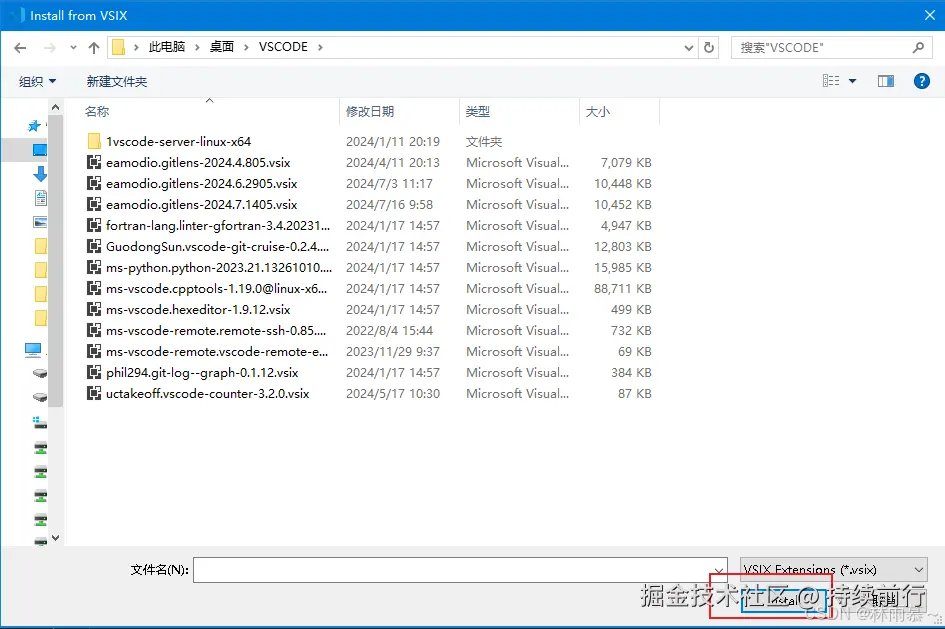Expand the chevron after 此电脑 in the path
This screenshot has width=945, height=629.
point(197,47)
